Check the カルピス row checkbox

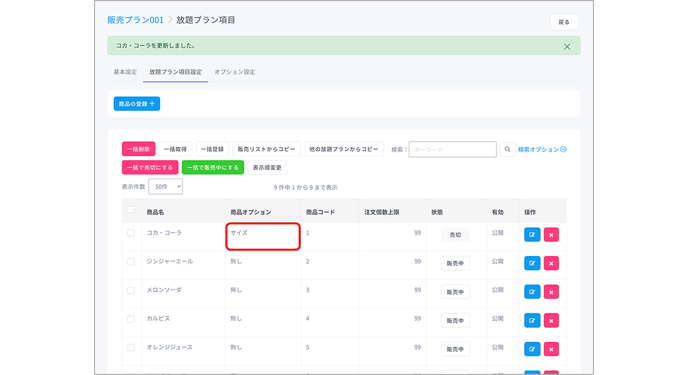pos(131,319)
